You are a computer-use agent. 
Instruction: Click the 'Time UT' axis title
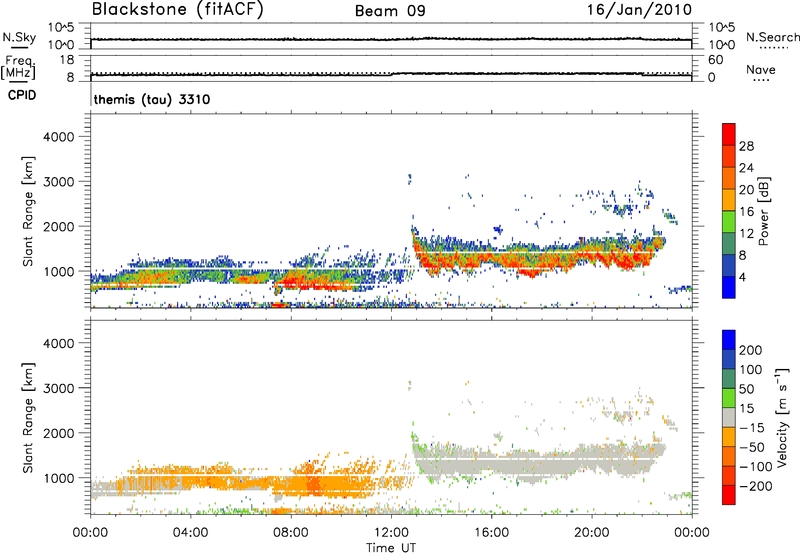(391, 548)
